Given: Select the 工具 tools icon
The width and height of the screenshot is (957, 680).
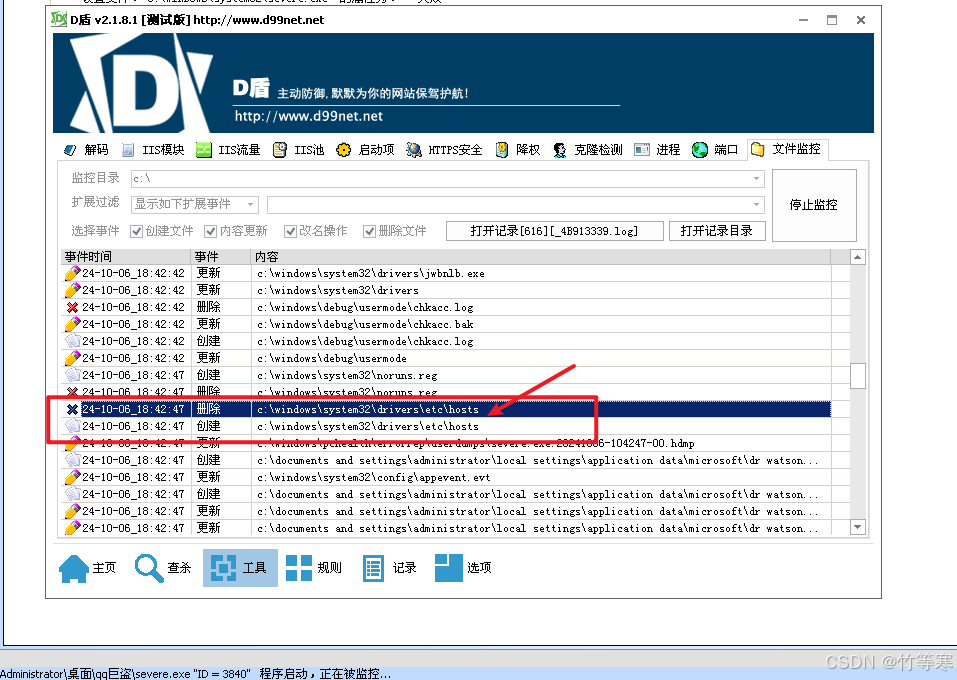Looking at the screenshot, I should tap(227, 567).
